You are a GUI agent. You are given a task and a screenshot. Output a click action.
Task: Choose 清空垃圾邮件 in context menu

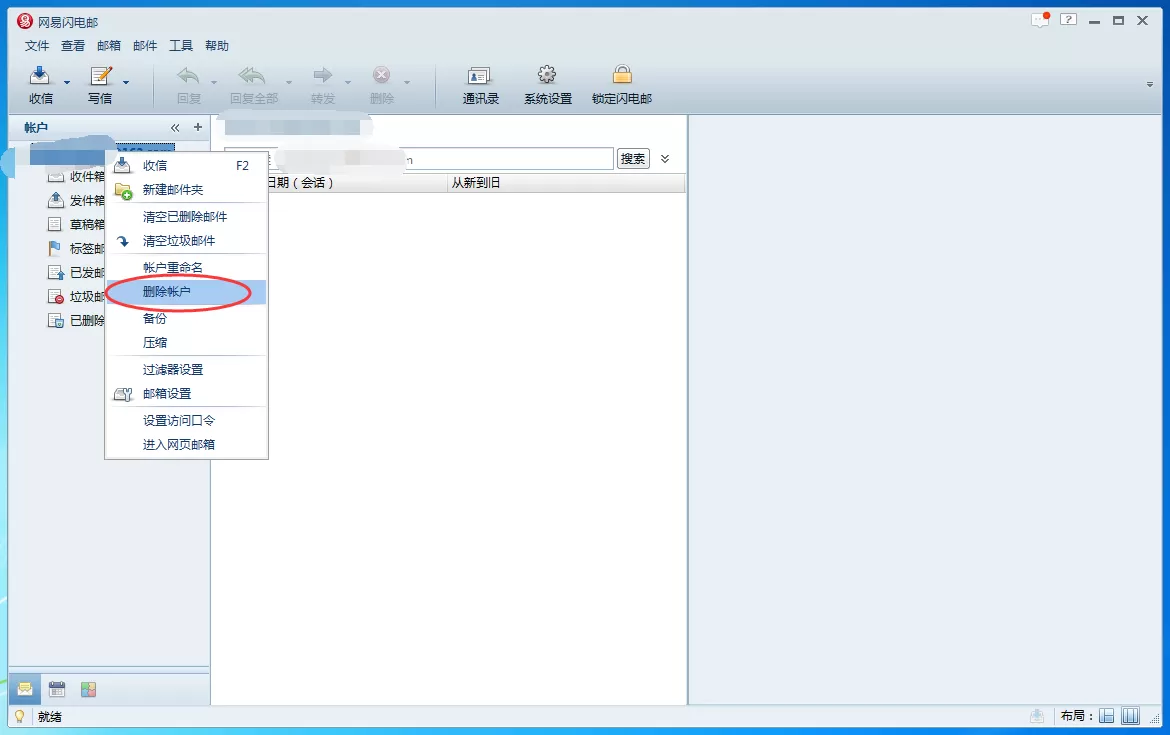click(186, 240)
